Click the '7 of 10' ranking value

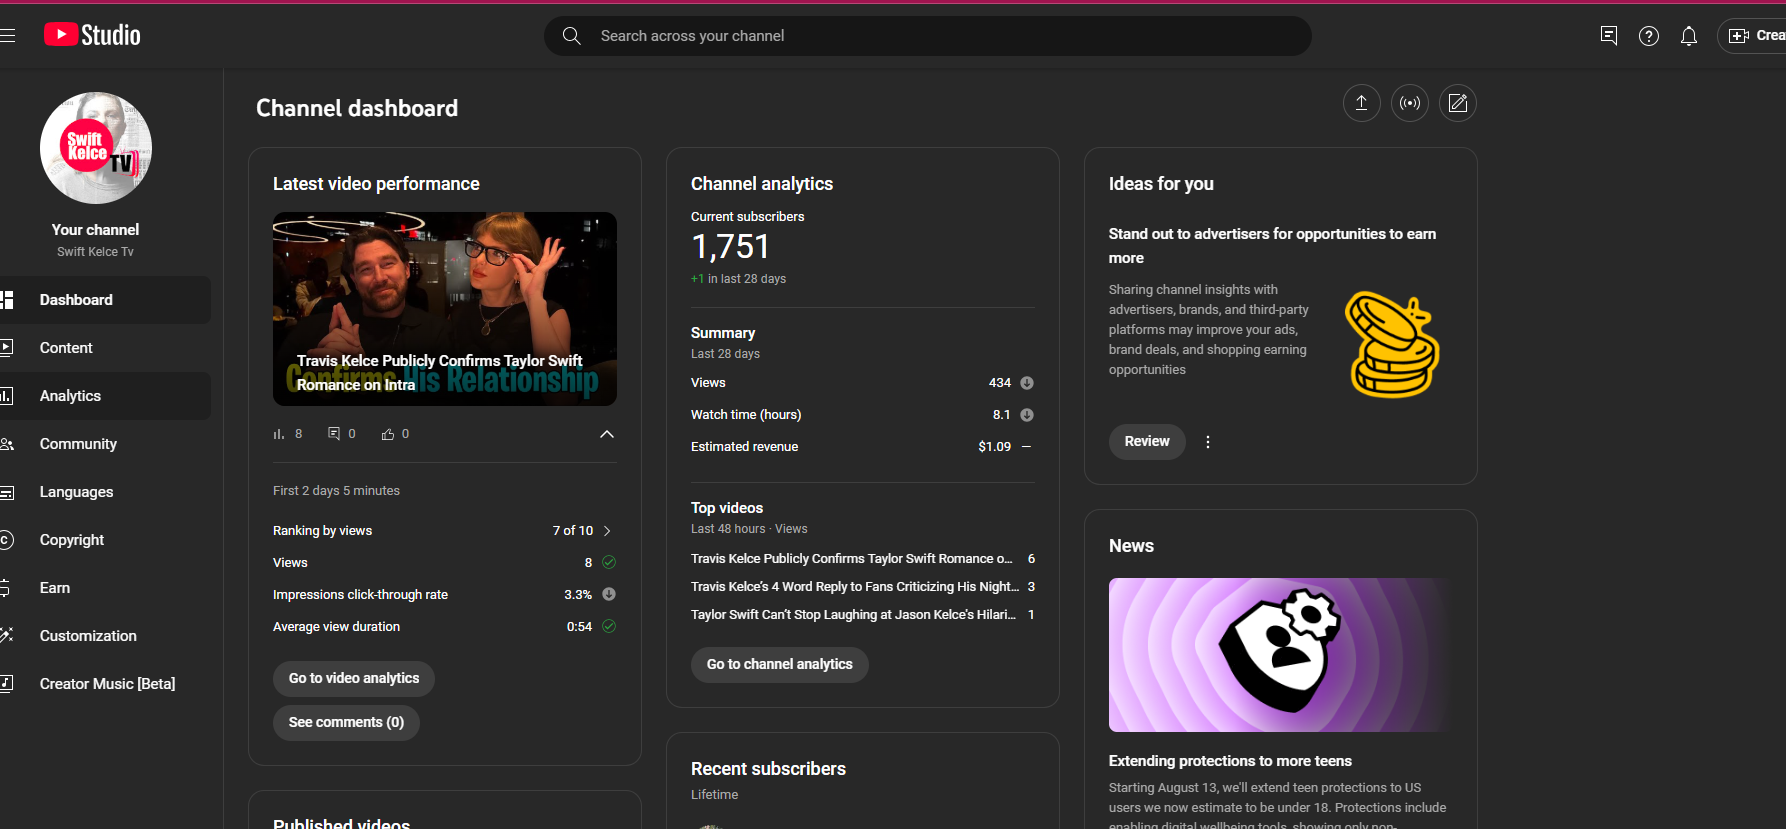click(573, 531)
